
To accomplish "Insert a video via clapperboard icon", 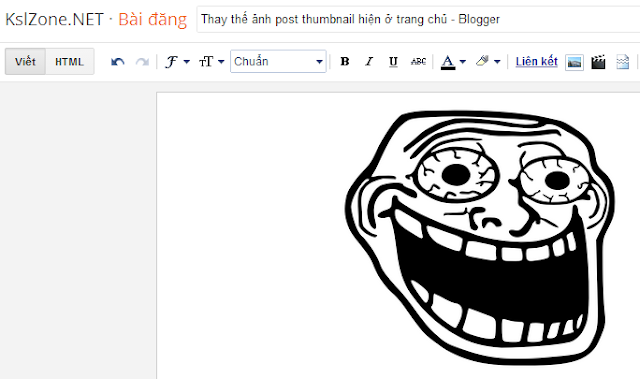I will 598,62.
